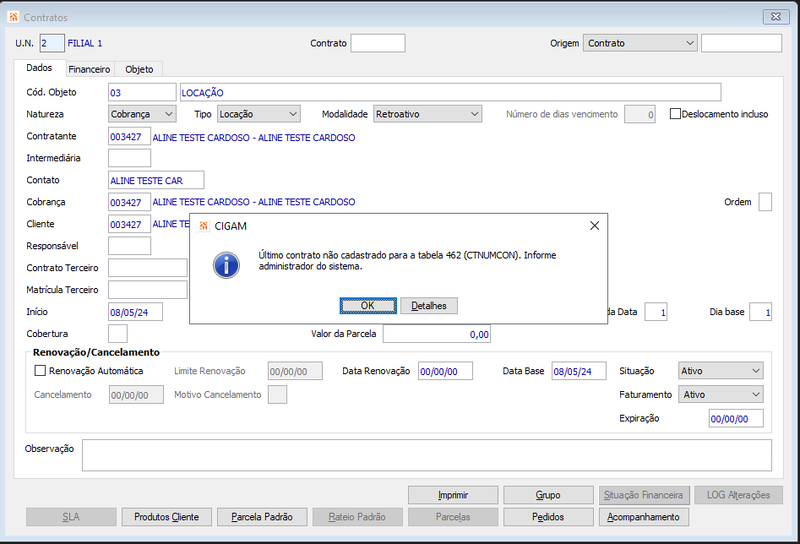Click the FILIAL 1 label text
Screen dimensions: 800x544
[85, 43]
